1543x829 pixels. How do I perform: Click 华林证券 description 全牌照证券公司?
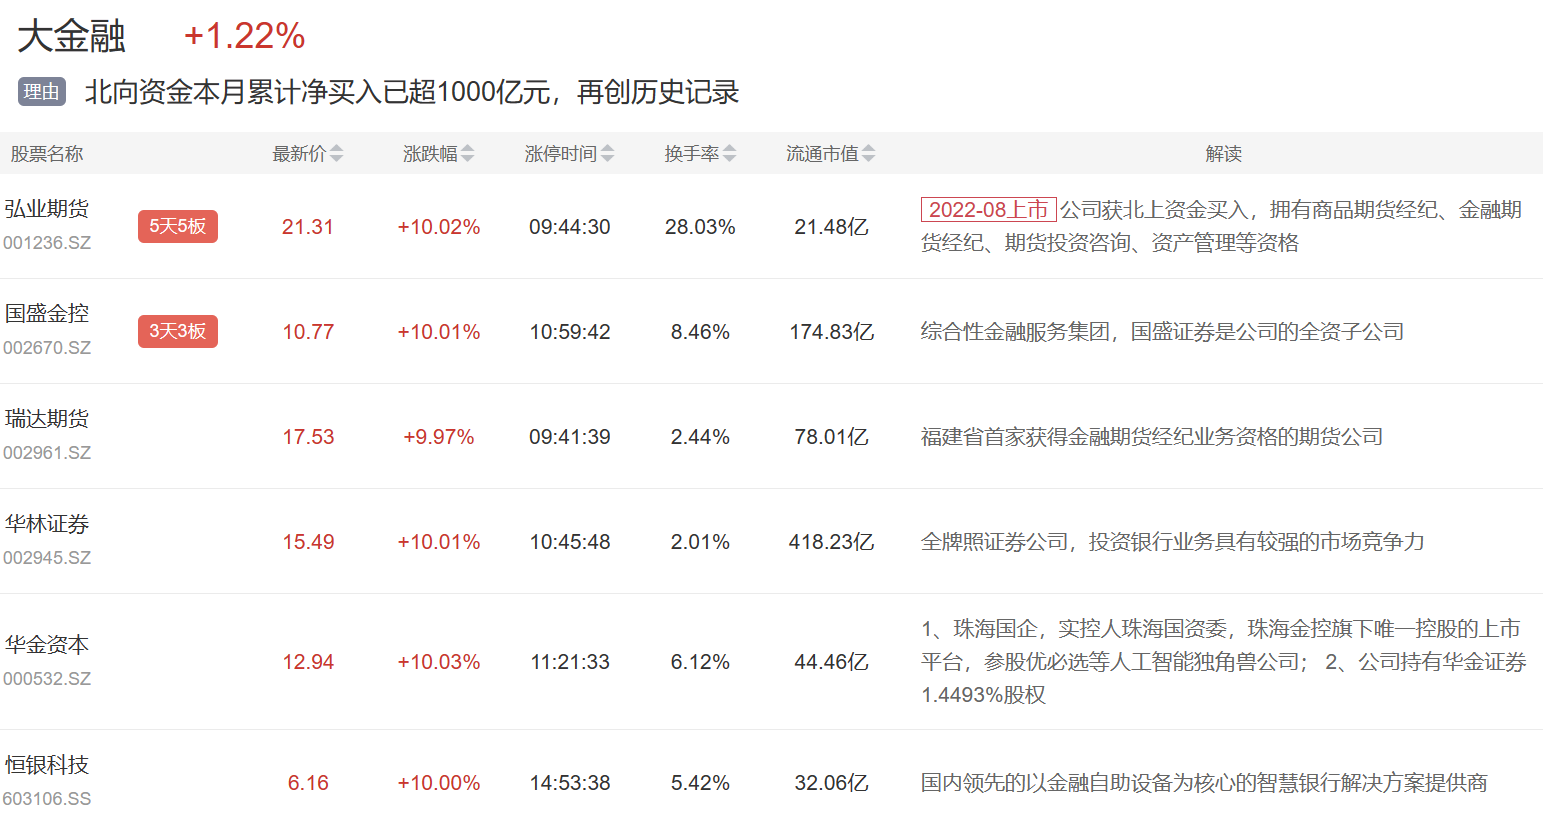tap(1172, 542)
